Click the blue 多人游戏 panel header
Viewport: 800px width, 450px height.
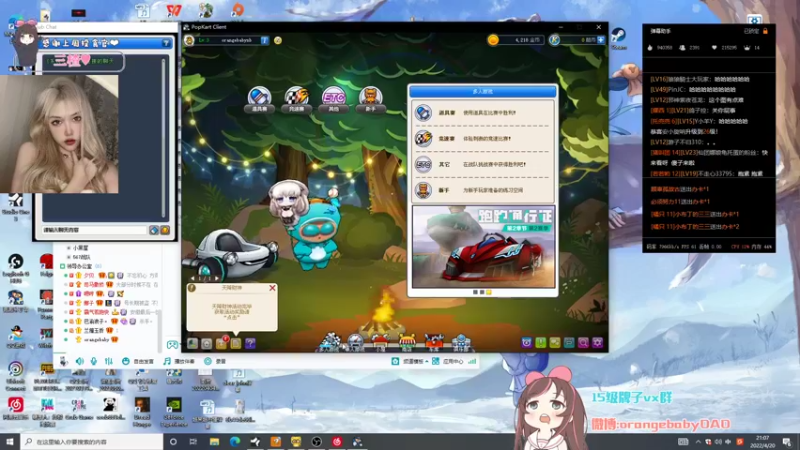483,91
